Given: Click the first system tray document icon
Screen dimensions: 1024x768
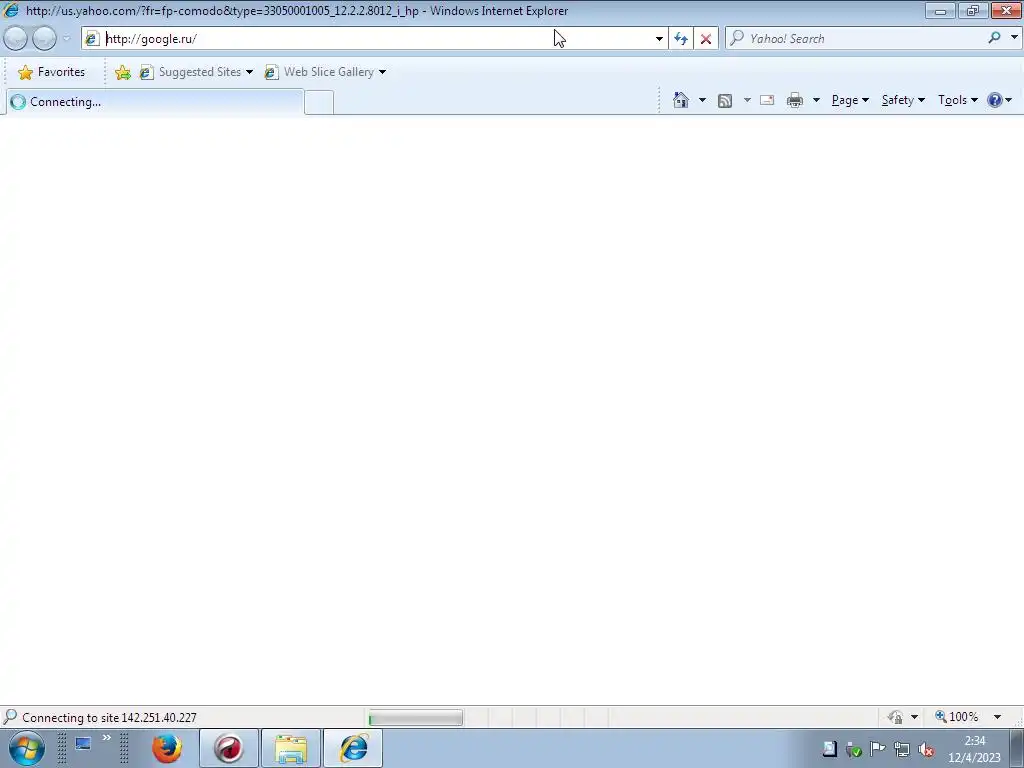Looking at the screenshot, I should point(829,749).
